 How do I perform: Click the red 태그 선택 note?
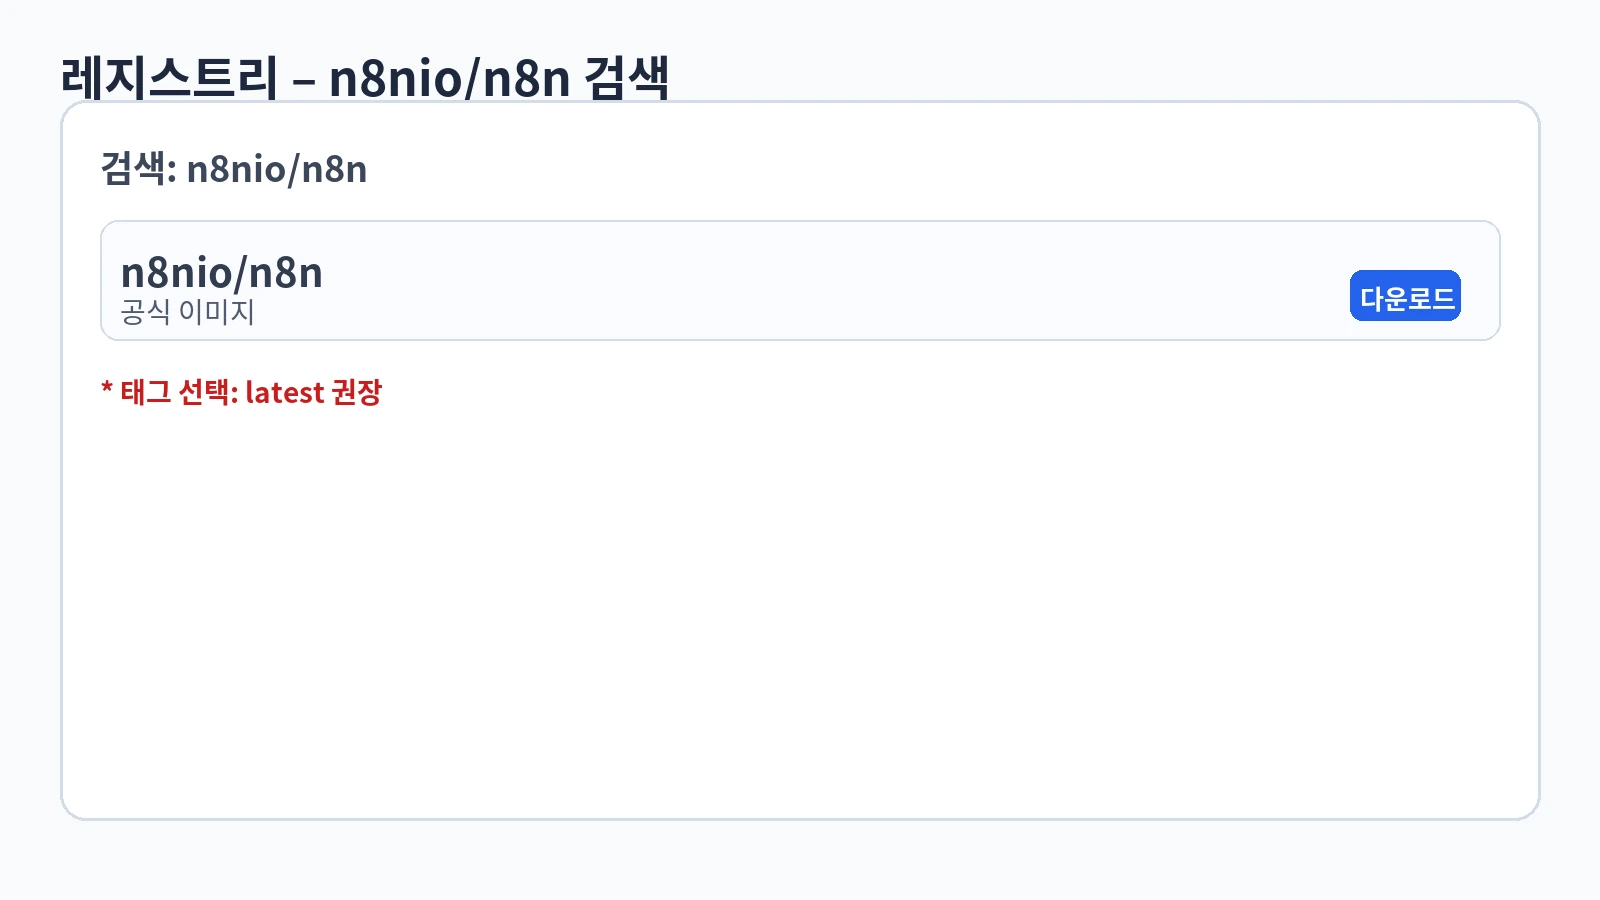pyautogui.click(x=241, y=392)
